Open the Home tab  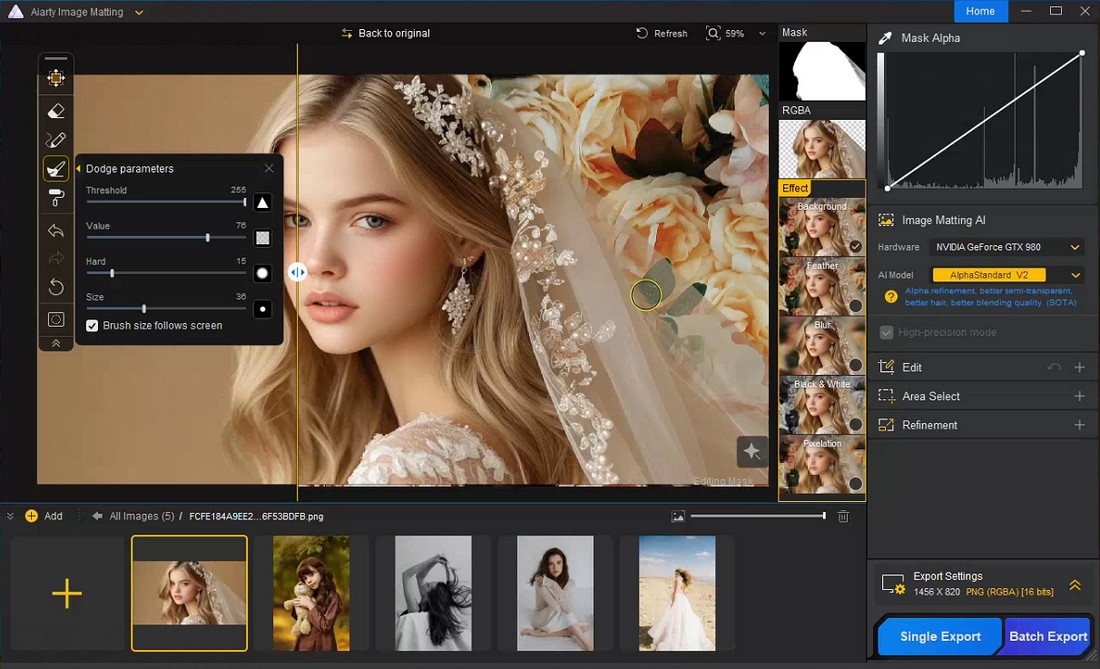click(980, 11)
